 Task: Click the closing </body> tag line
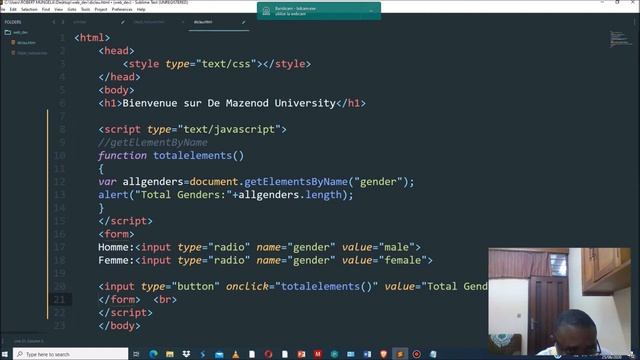click(x=119, y=326)
